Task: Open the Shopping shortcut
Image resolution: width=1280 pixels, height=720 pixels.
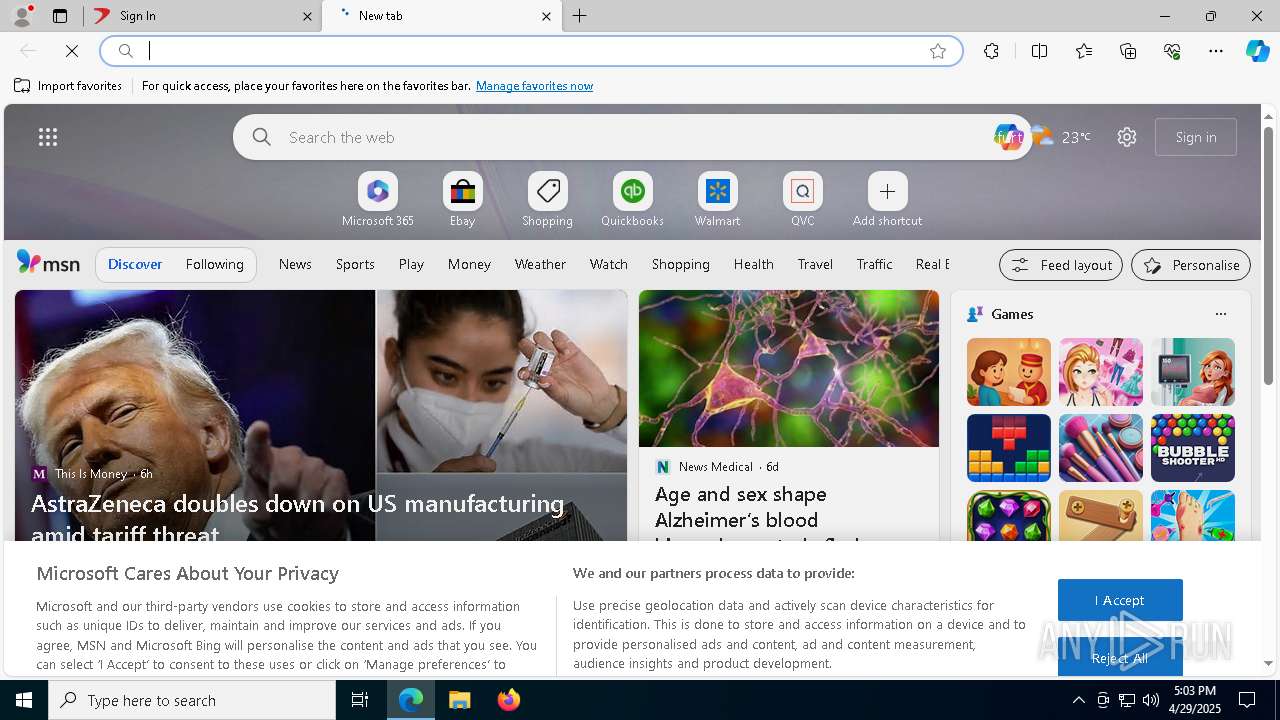Action: coord(548,200)
